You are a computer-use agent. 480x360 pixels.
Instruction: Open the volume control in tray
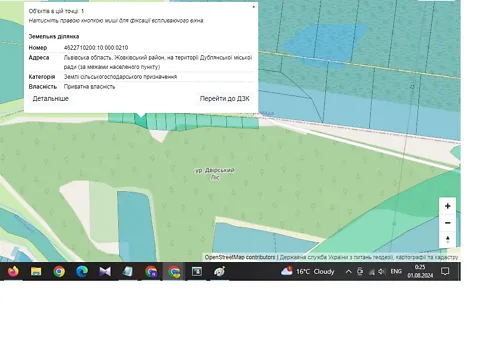tap(382, 271)
